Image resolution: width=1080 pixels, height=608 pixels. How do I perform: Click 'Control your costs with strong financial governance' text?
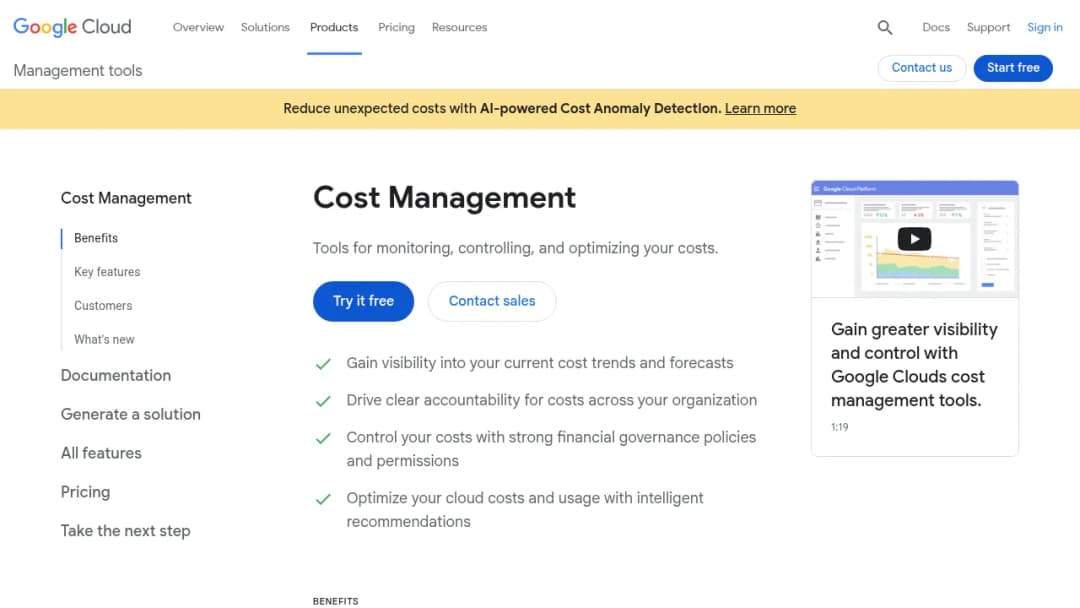pos(551,449)
